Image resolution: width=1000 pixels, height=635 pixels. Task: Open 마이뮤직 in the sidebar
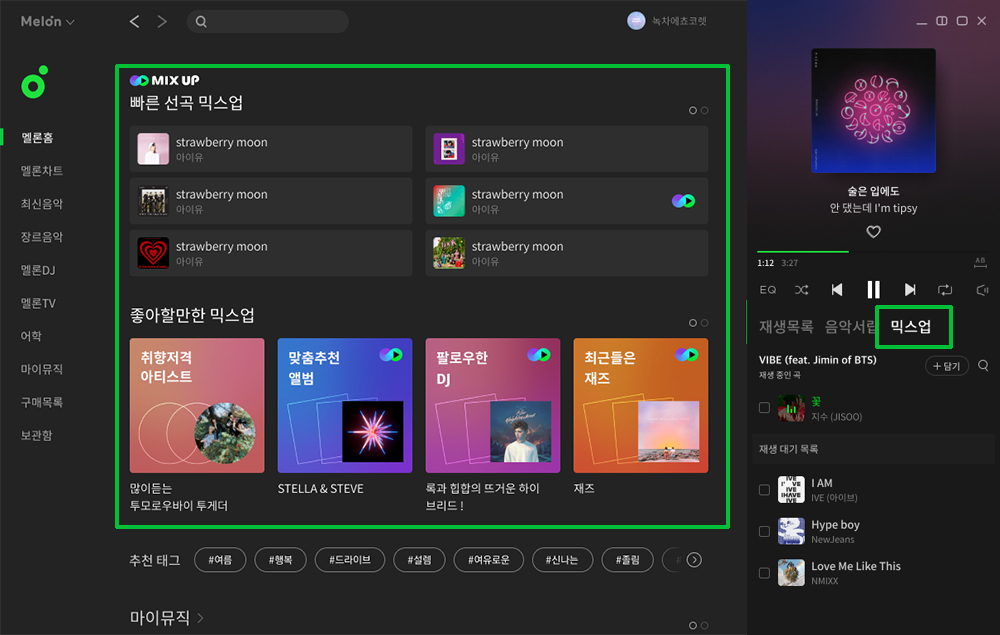pyautogui.click(x=41, y=369)
